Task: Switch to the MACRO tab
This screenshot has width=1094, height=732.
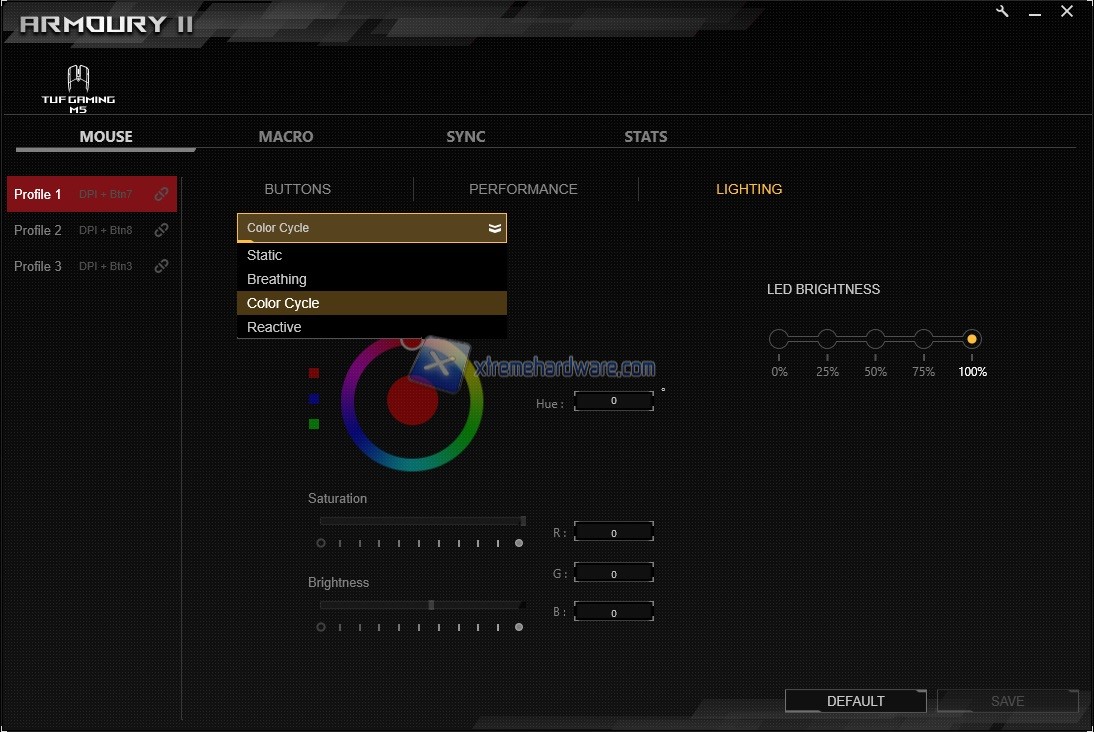Action: tap(286, 137)
